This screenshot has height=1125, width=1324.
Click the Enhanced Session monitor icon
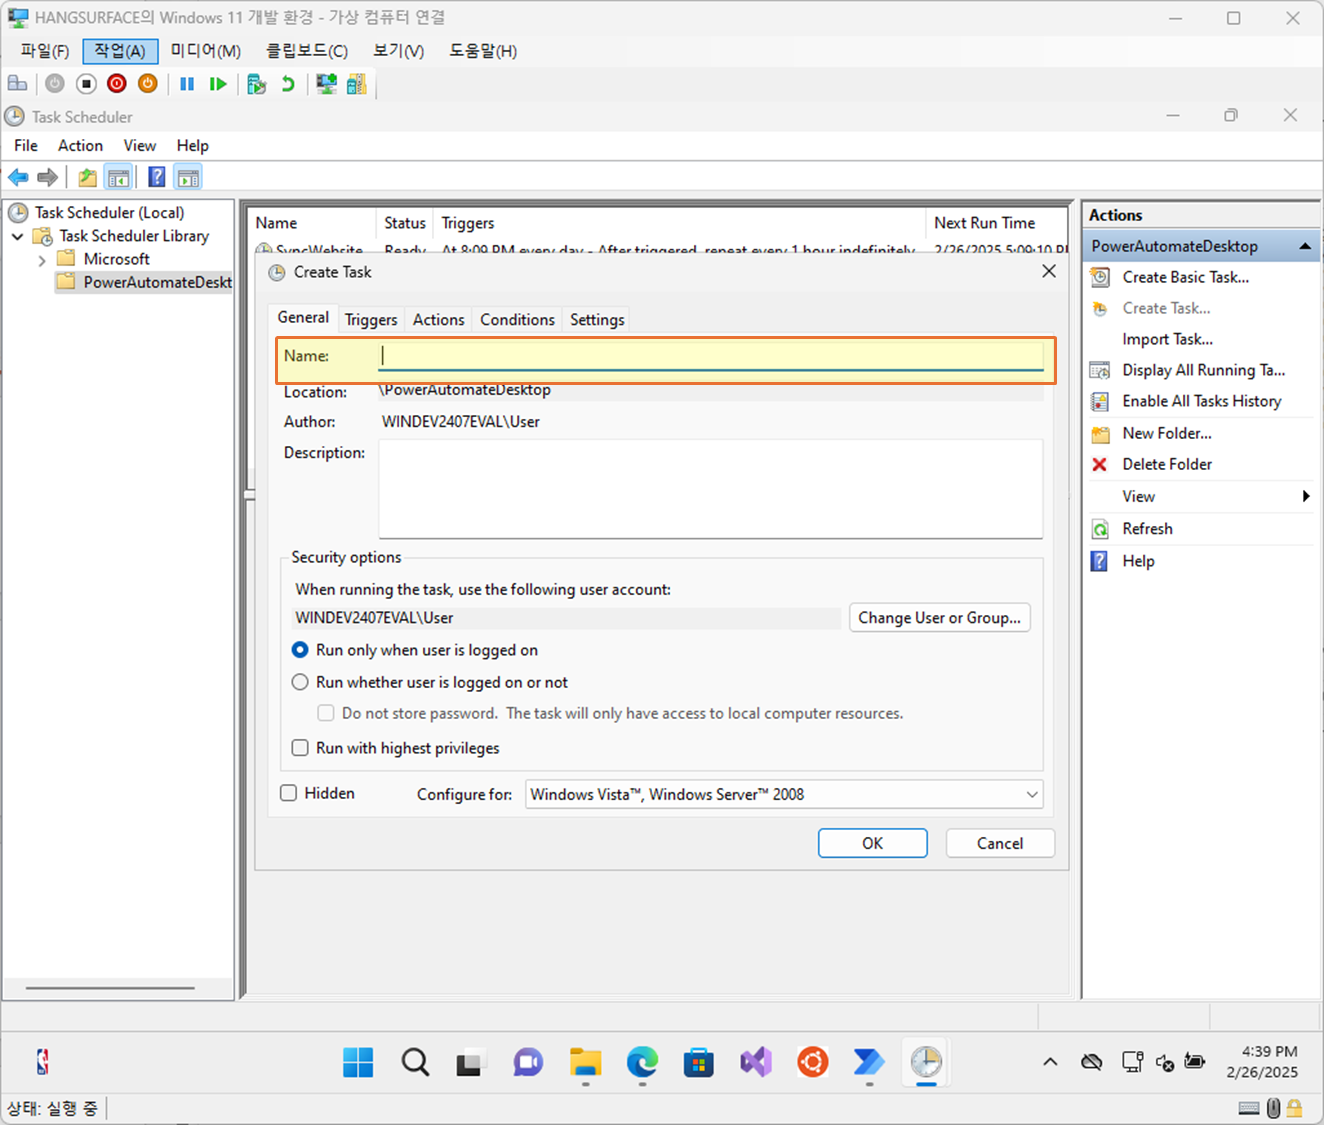tap(326, 84)
